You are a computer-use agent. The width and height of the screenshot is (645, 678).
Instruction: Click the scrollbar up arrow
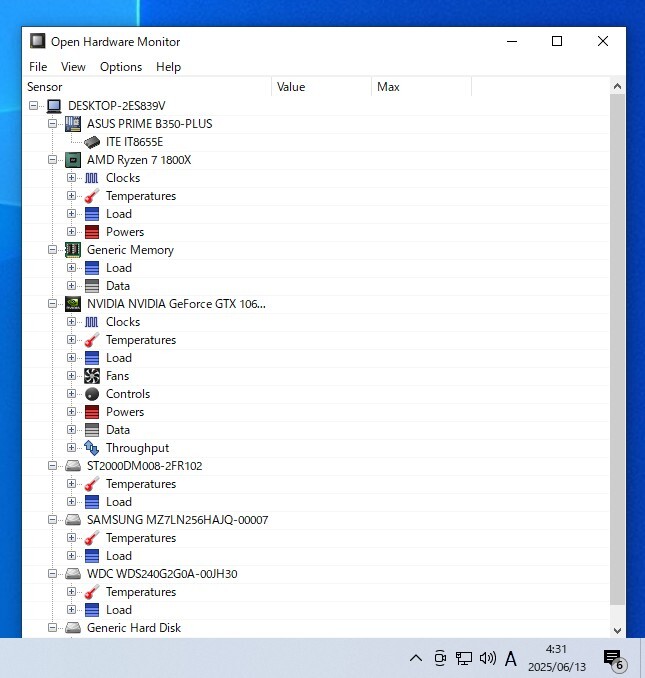point(617,86)
